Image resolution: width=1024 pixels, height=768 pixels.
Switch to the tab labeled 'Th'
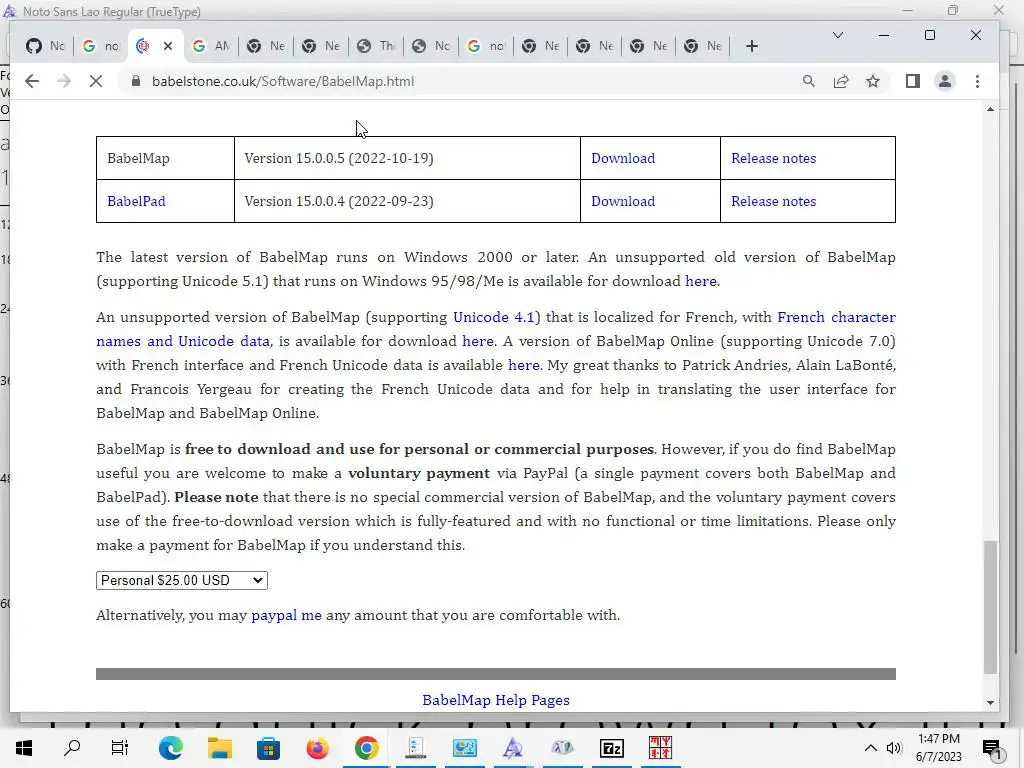(376, 46)
